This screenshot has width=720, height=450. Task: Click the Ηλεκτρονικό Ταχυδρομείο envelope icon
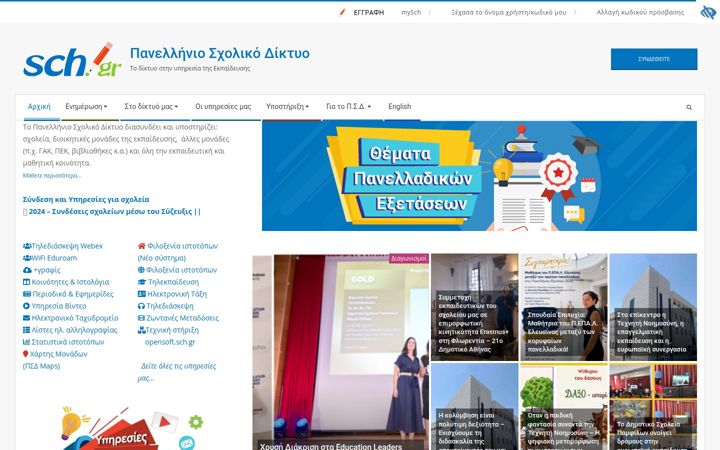click(26, 318)
